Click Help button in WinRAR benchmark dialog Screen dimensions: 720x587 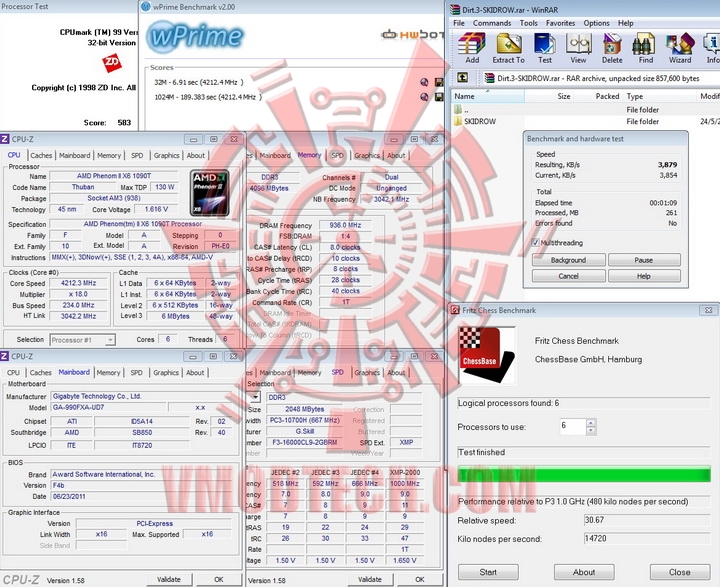[x=644, y=276]
